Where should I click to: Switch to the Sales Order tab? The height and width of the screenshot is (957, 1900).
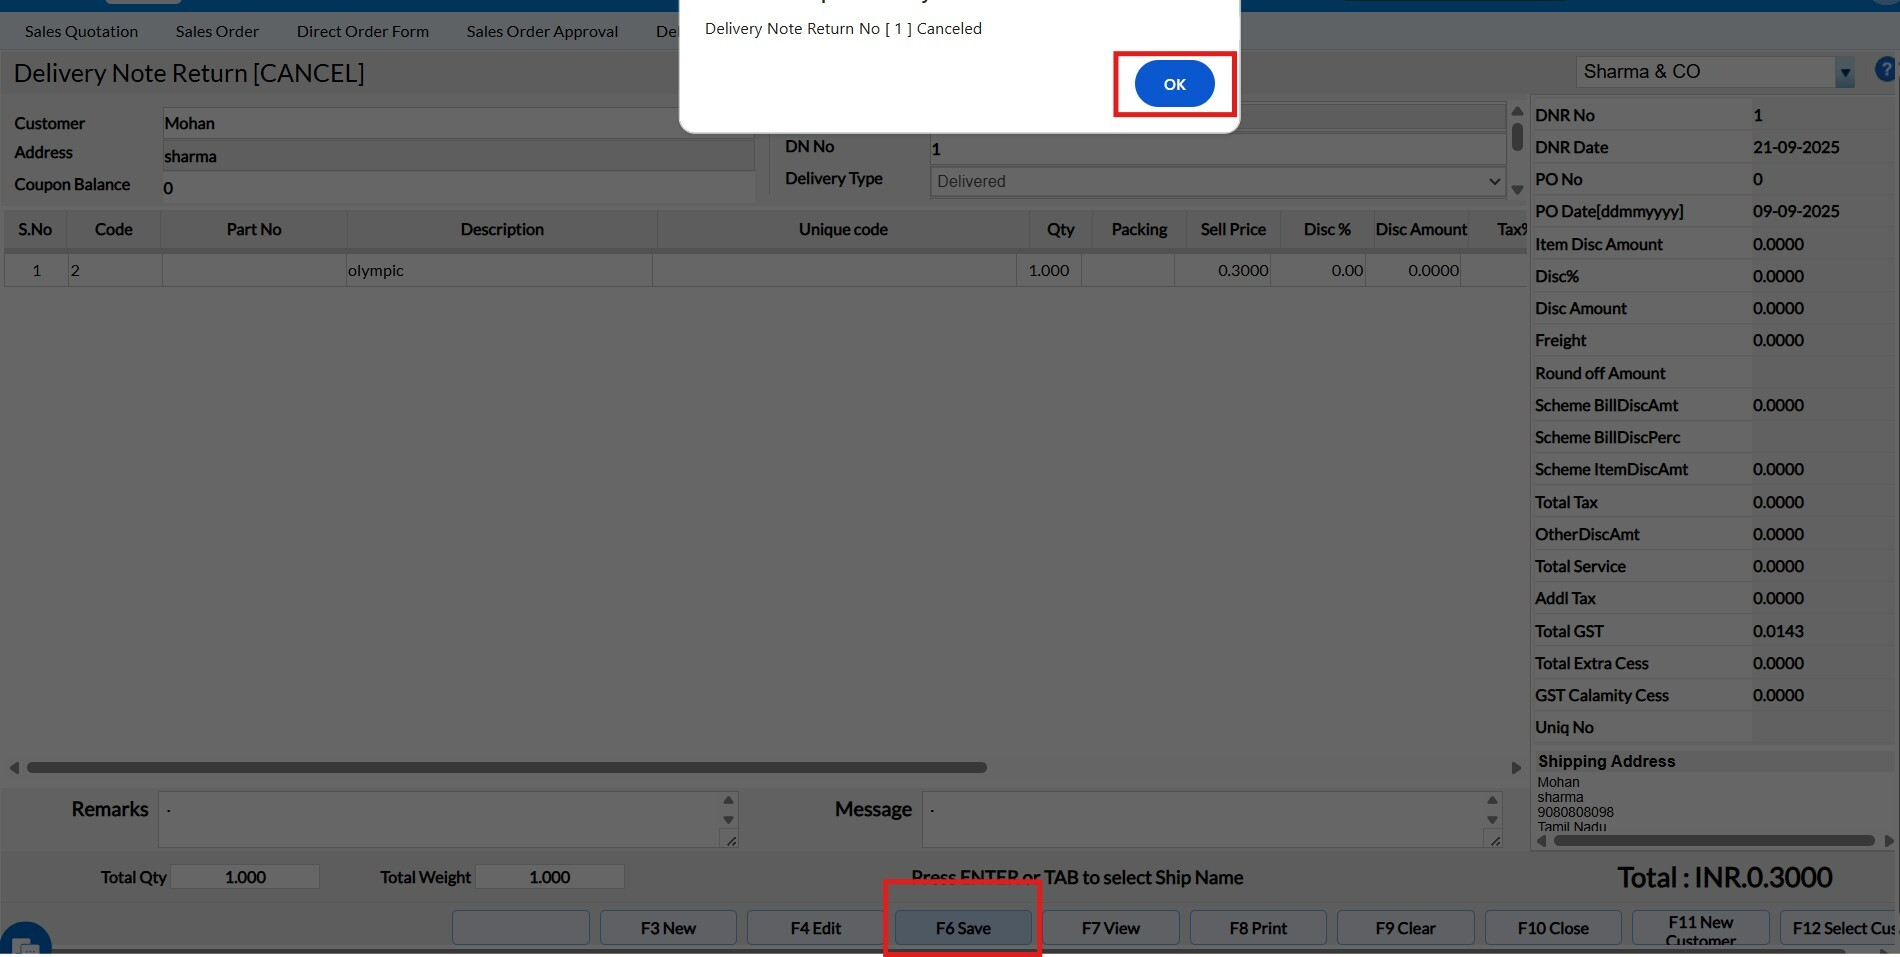(217, 31)
